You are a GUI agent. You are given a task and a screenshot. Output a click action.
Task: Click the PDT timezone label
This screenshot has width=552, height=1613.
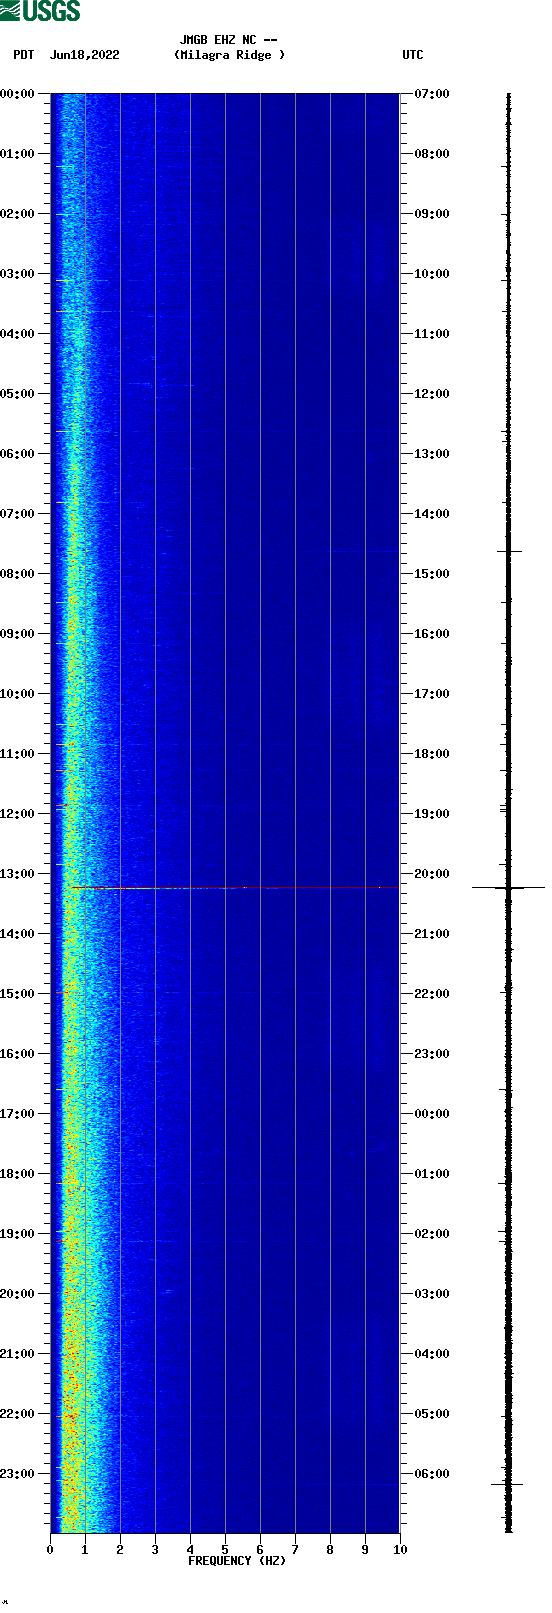(23, 55)
